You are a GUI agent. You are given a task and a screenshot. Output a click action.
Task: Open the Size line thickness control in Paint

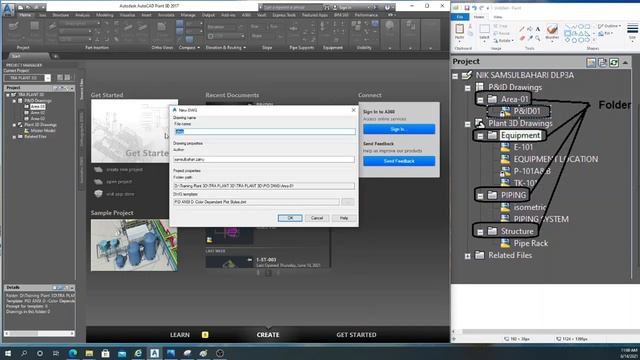(x=632, y=32)
